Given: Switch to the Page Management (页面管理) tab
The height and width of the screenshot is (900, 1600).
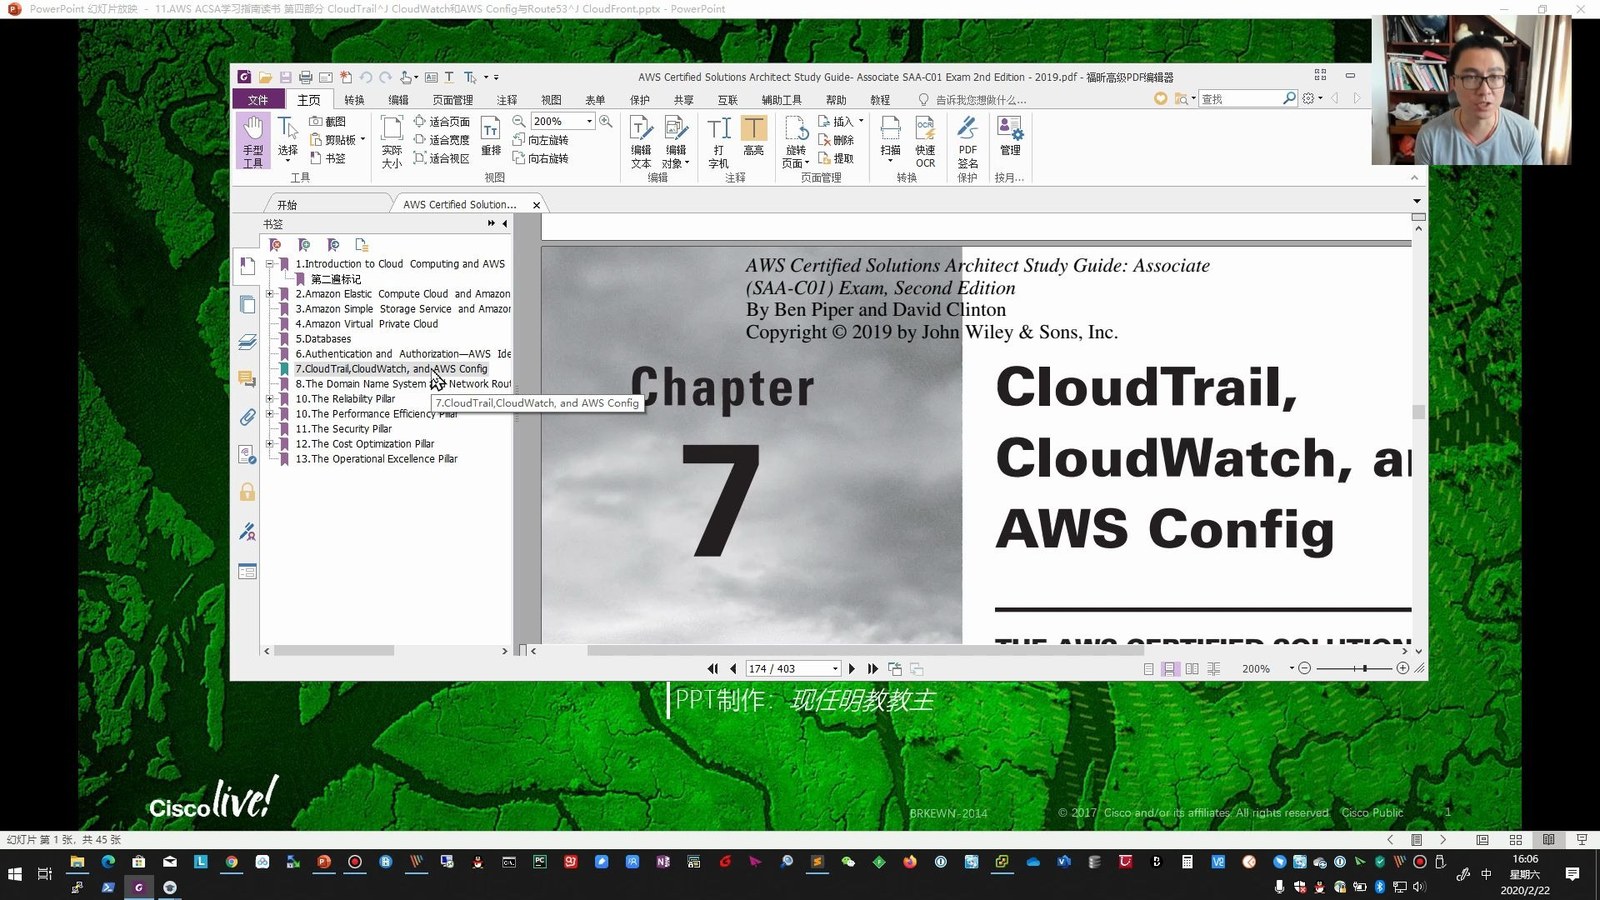Looking at the screenshot, I should tap(452, 100).
